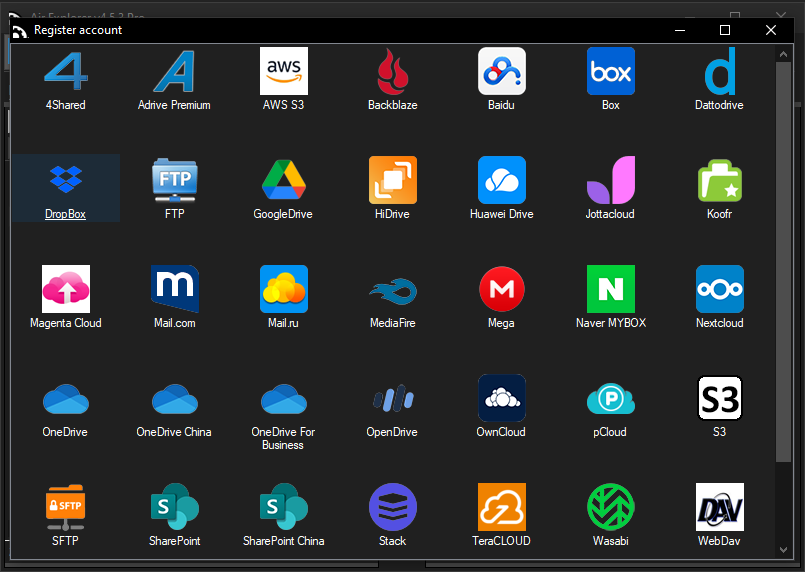The image size is (805, 572).
Task: Click the HiDrive icon
Action: [393, 180]
